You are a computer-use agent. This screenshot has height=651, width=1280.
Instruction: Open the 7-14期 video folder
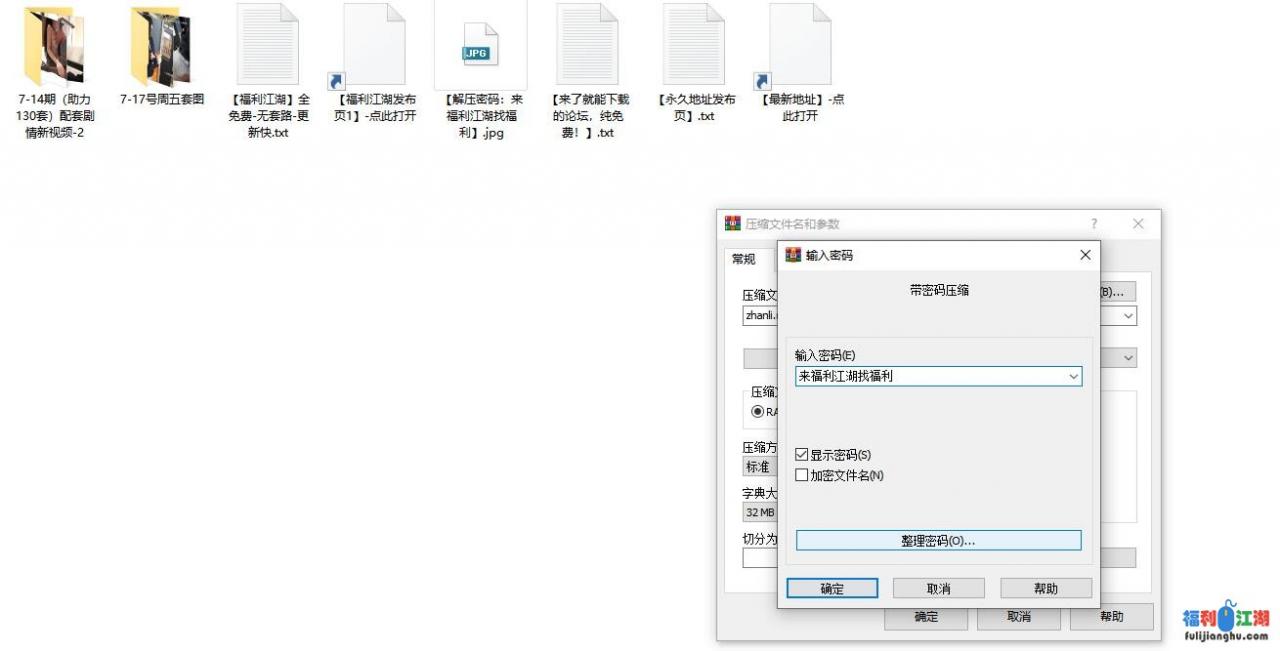coord(54,47)
